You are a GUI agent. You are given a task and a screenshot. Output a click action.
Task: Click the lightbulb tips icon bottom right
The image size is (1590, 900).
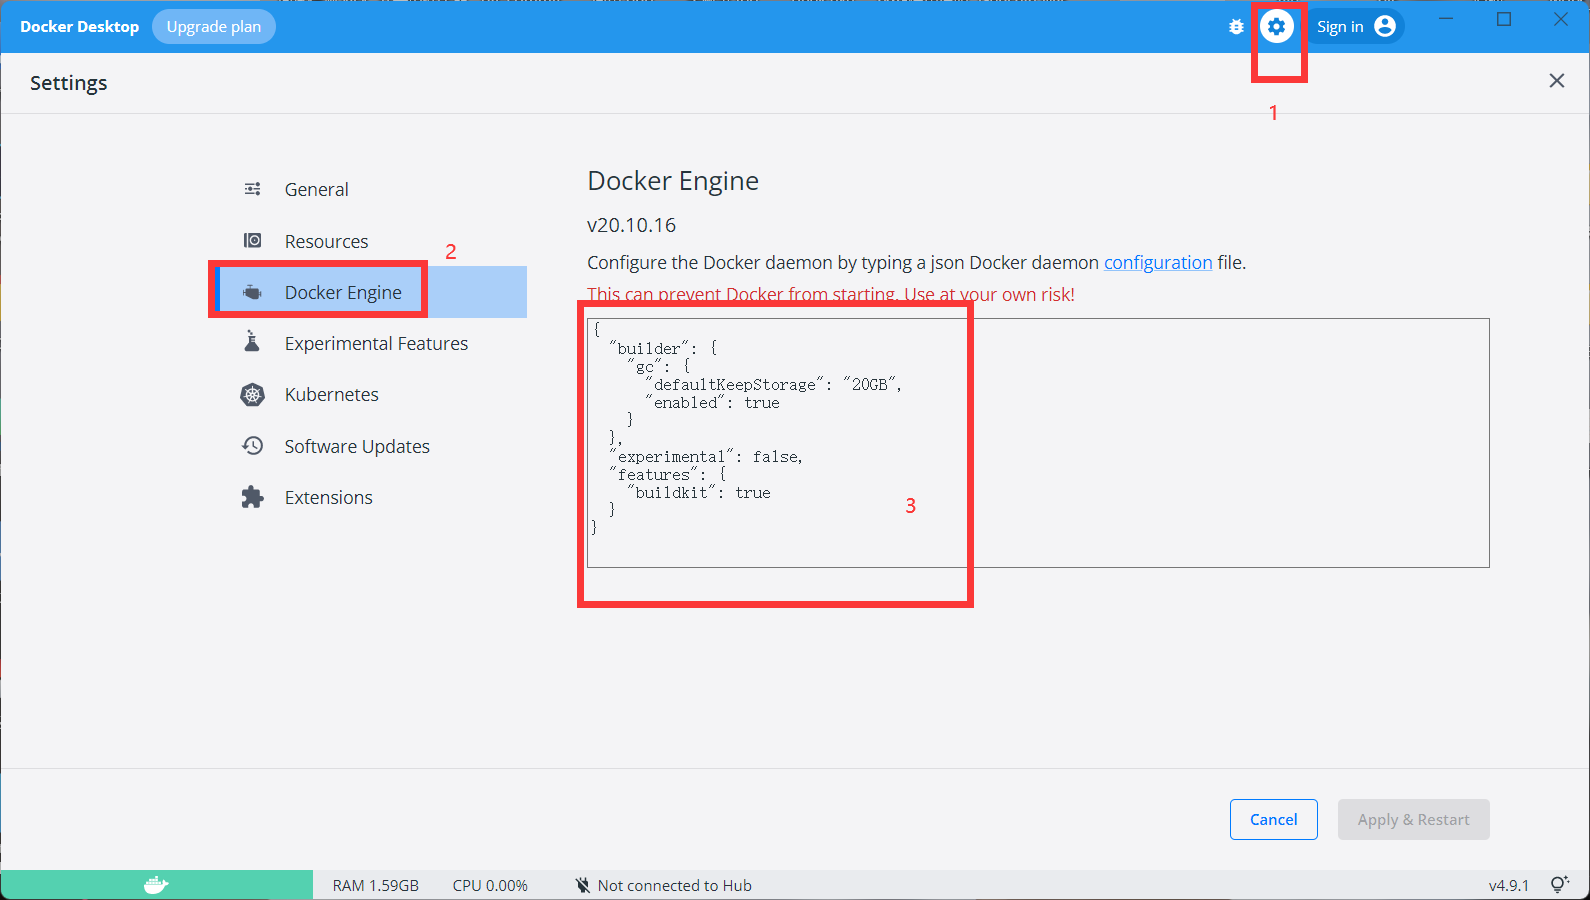click(1559, 885)
